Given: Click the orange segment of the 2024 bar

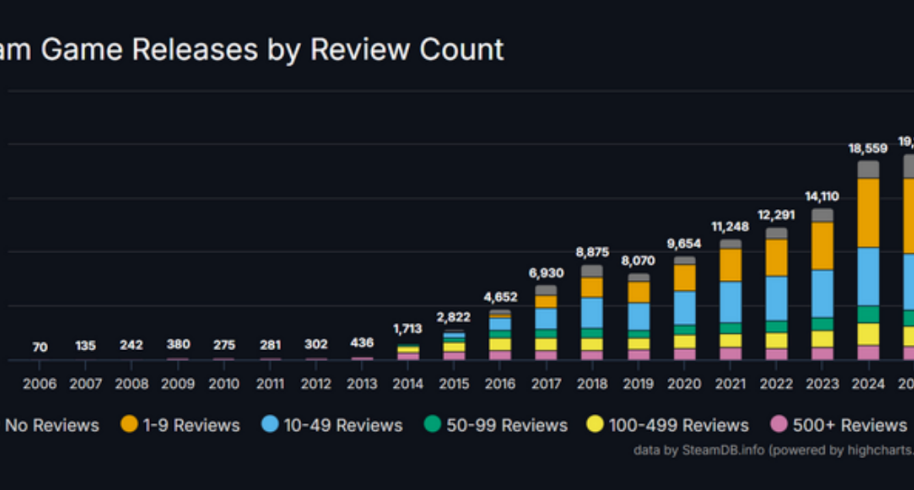Looking at the screenshot, I should (868, 212).
